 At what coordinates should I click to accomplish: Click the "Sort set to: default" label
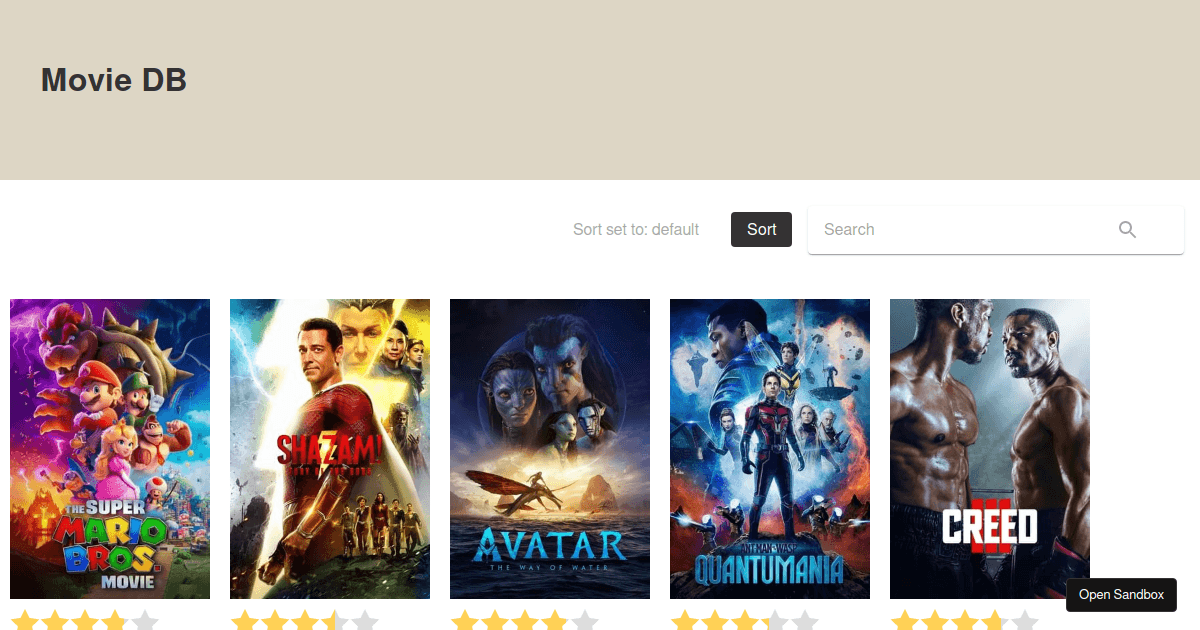(636, 230)
